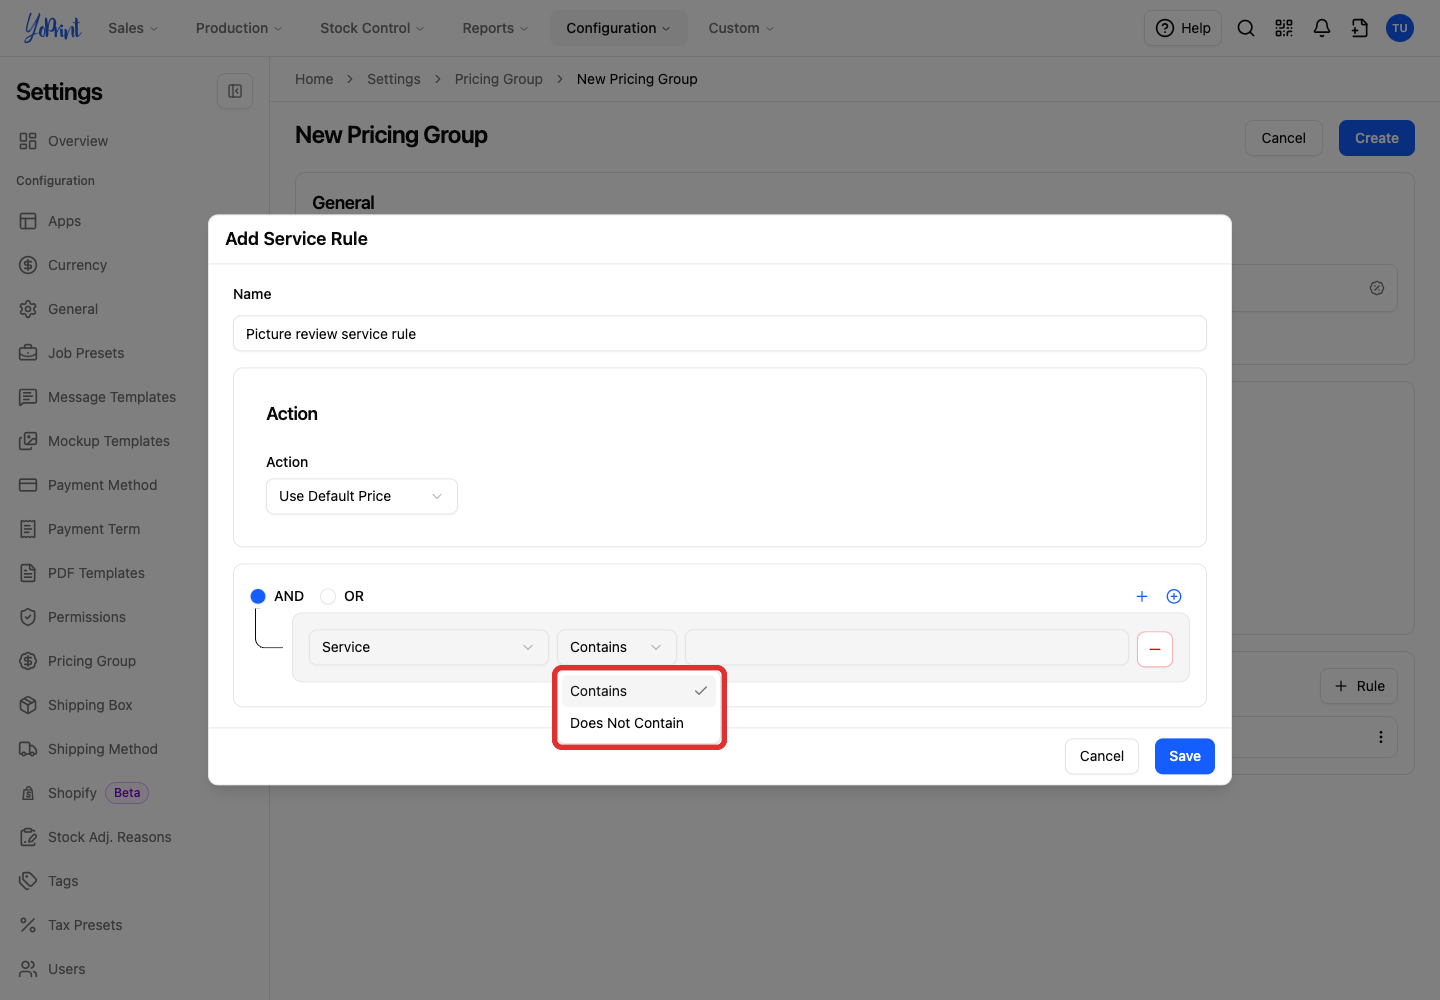
Task: Select the OR radio button
Action: click(328, 596)
